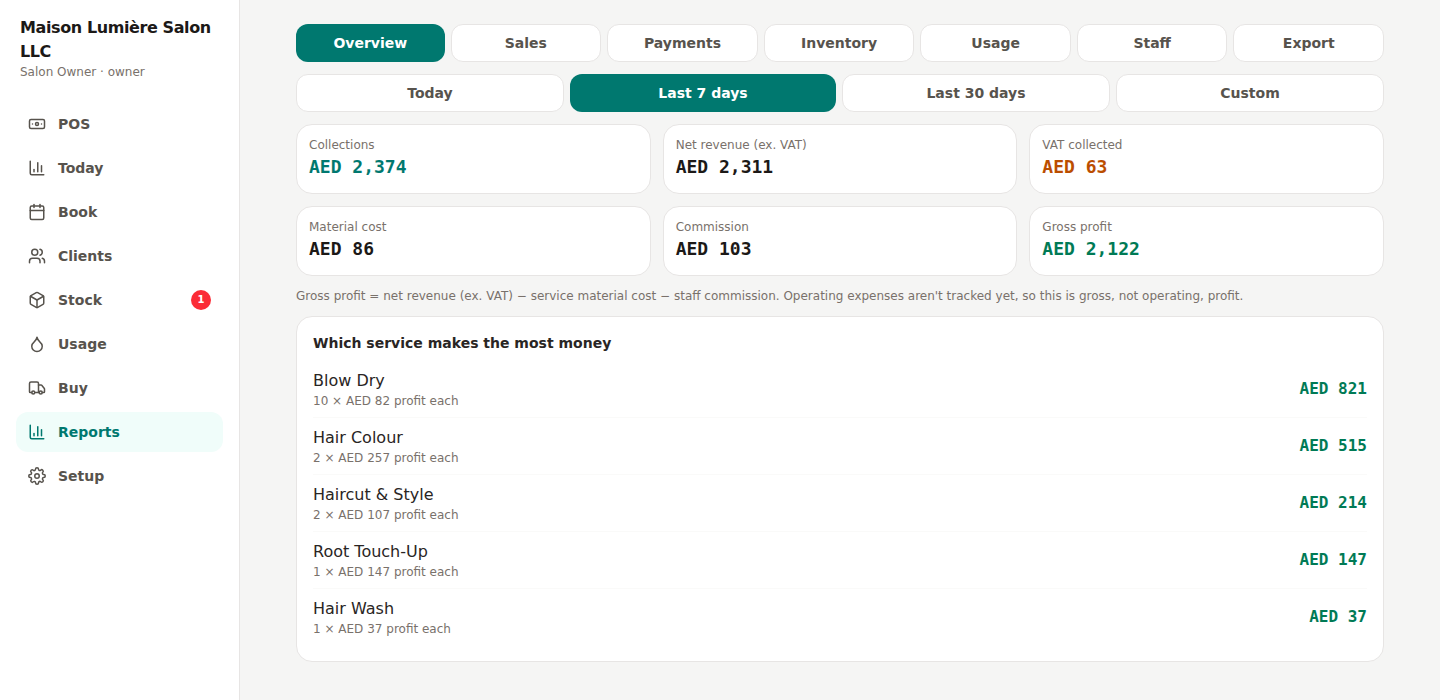1440x700 pixels.
Task: Click the Clients people icon
Action: 37,256
